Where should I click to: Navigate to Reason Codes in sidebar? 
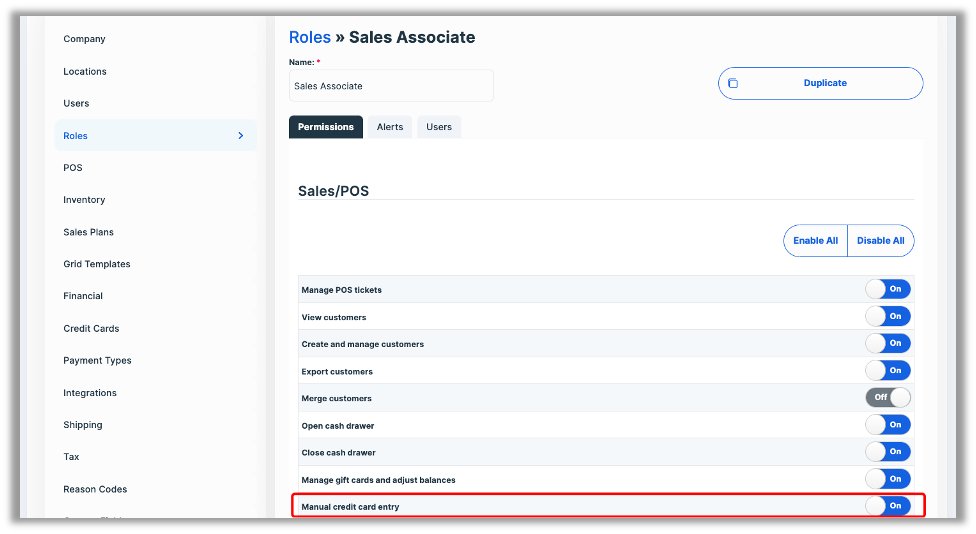(95, 489)
